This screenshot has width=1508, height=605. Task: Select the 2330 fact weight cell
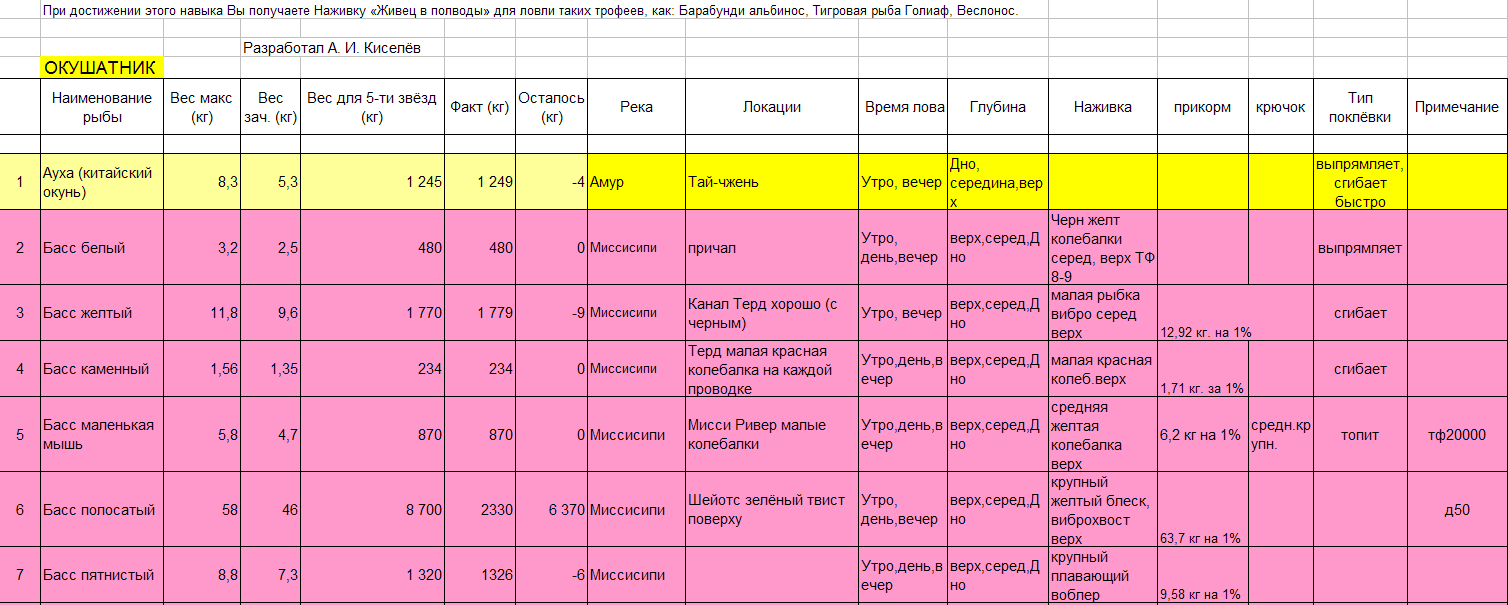click(480, 510)
